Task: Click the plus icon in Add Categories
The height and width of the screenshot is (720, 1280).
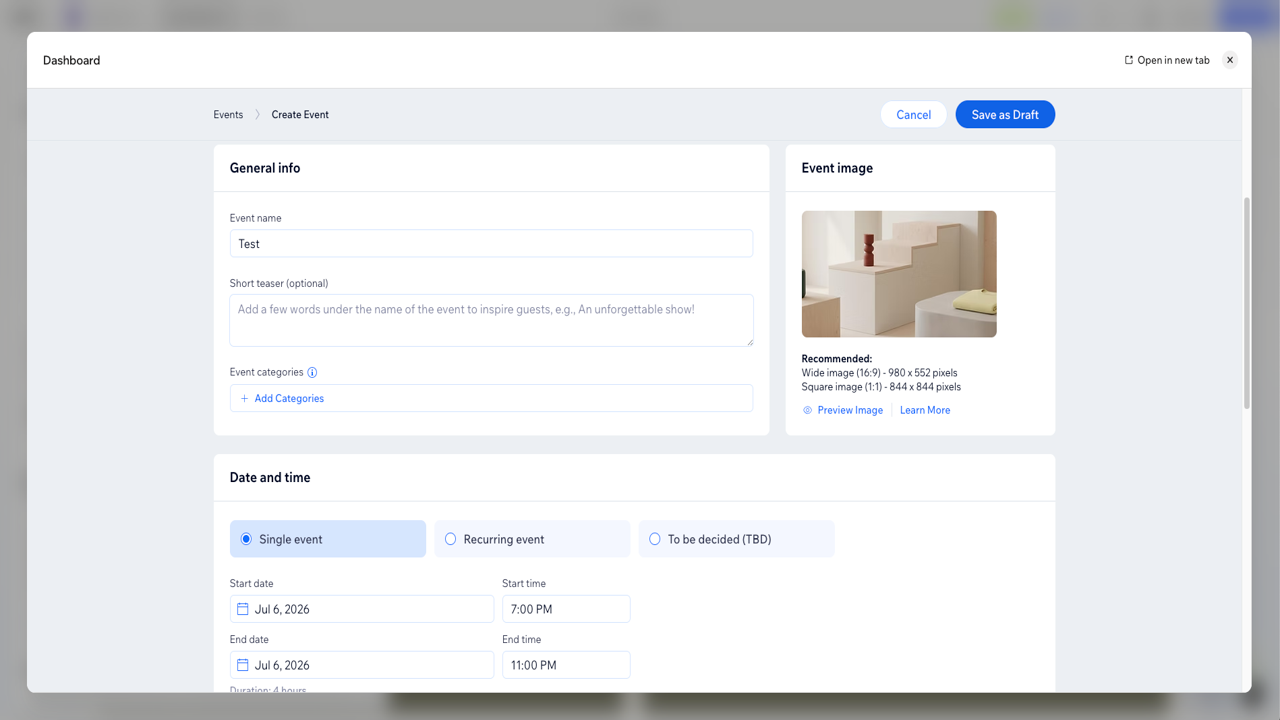Action: point(244,398)
